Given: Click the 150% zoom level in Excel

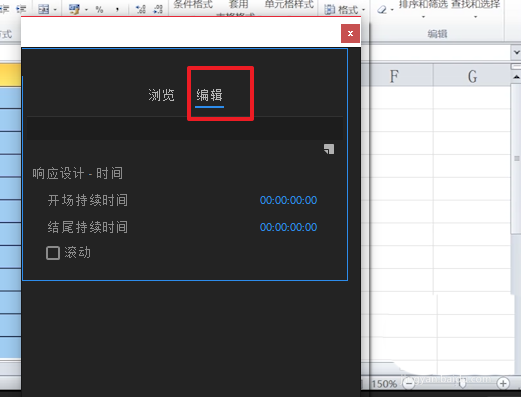Looking at the screenshot, I should pyautogui.click(x=384, y=384).
